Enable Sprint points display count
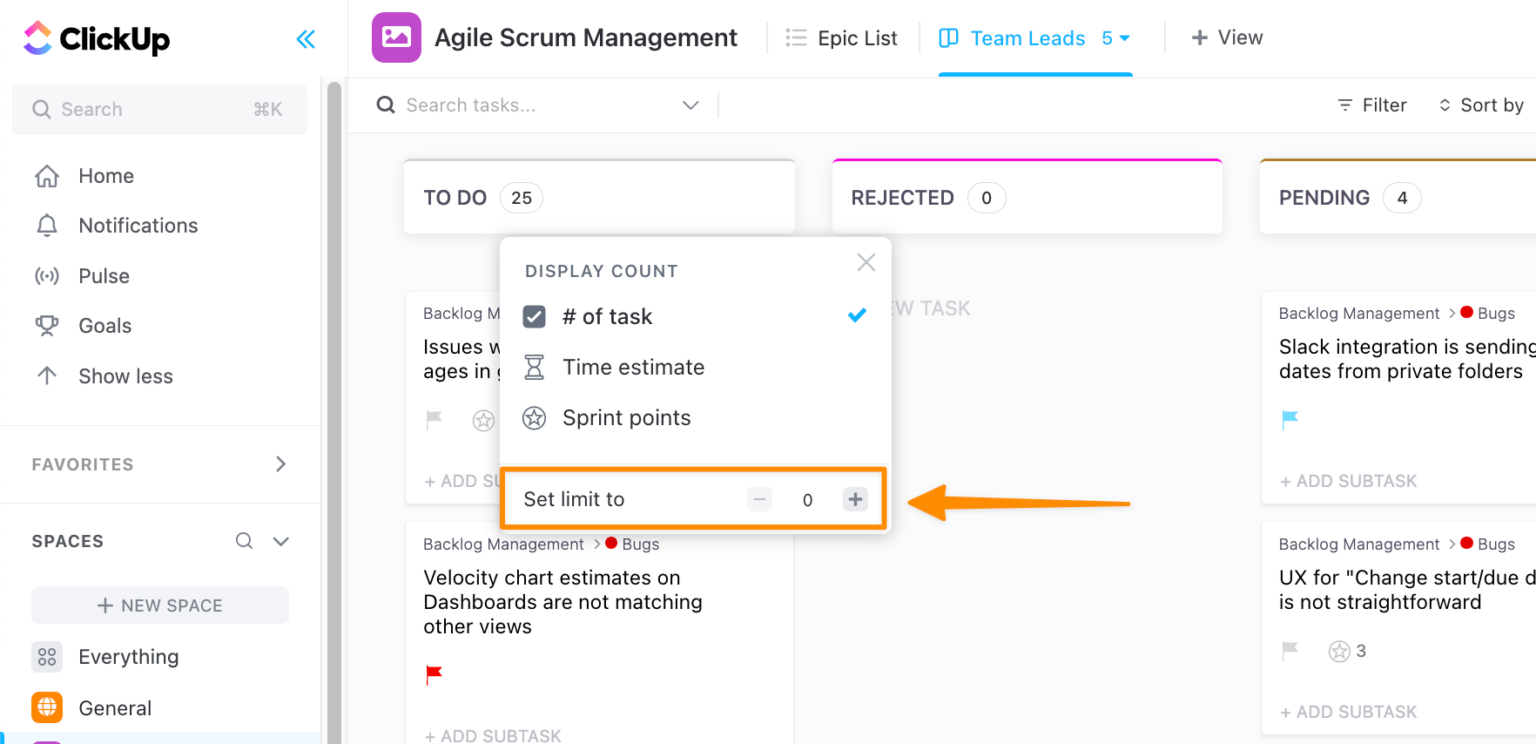 pyautogui.click(x=626, y=417)
